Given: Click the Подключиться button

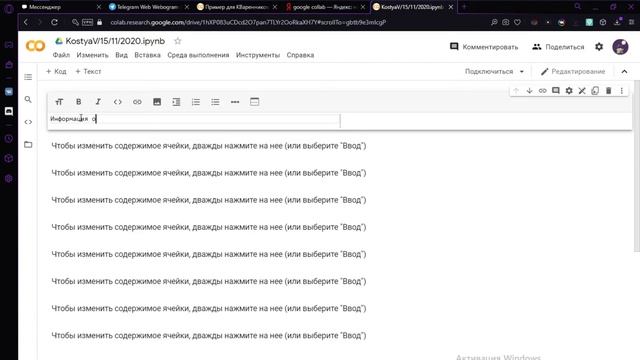Looking at the screenshot, I should tap(489, 71).
